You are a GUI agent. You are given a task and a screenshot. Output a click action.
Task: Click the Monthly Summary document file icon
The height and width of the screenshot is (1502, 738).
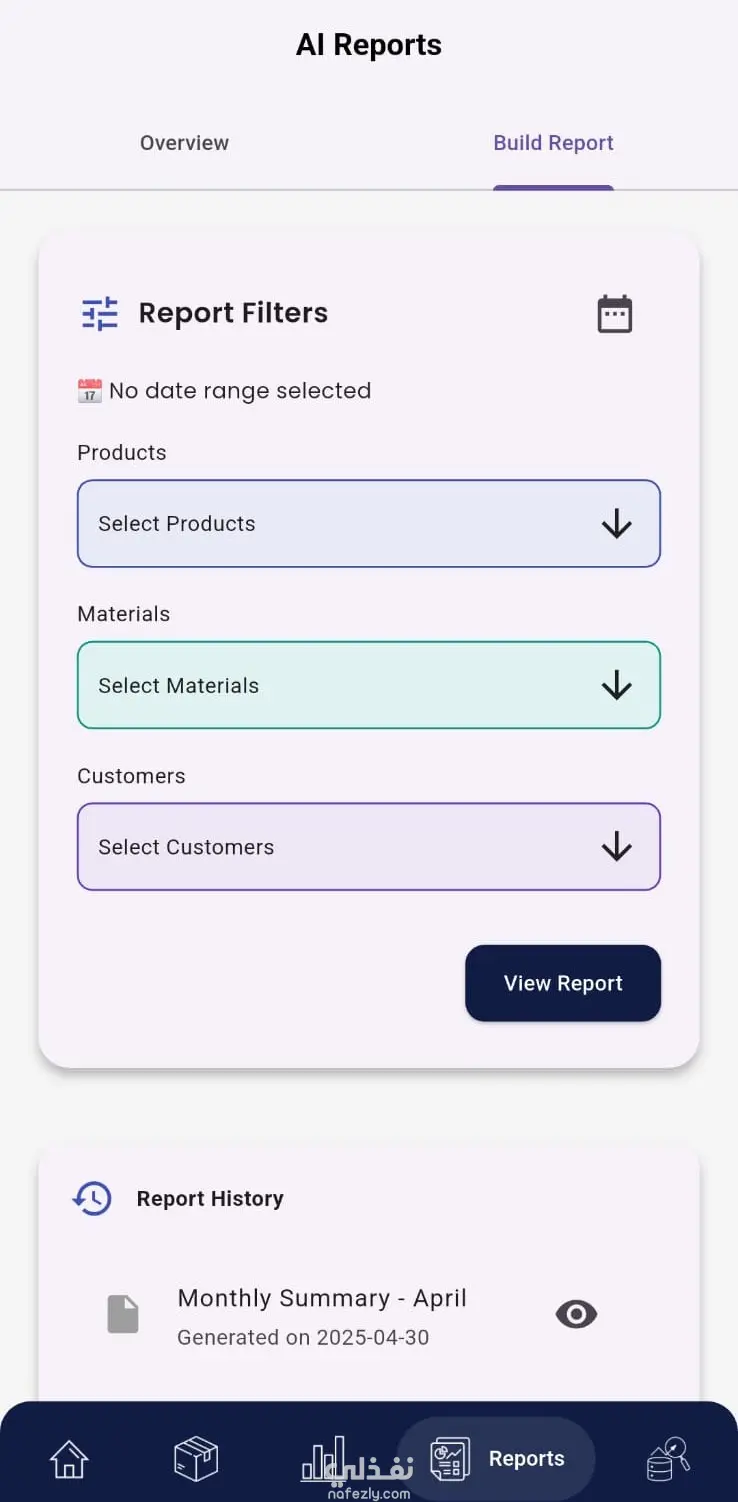pos(123,1314)
